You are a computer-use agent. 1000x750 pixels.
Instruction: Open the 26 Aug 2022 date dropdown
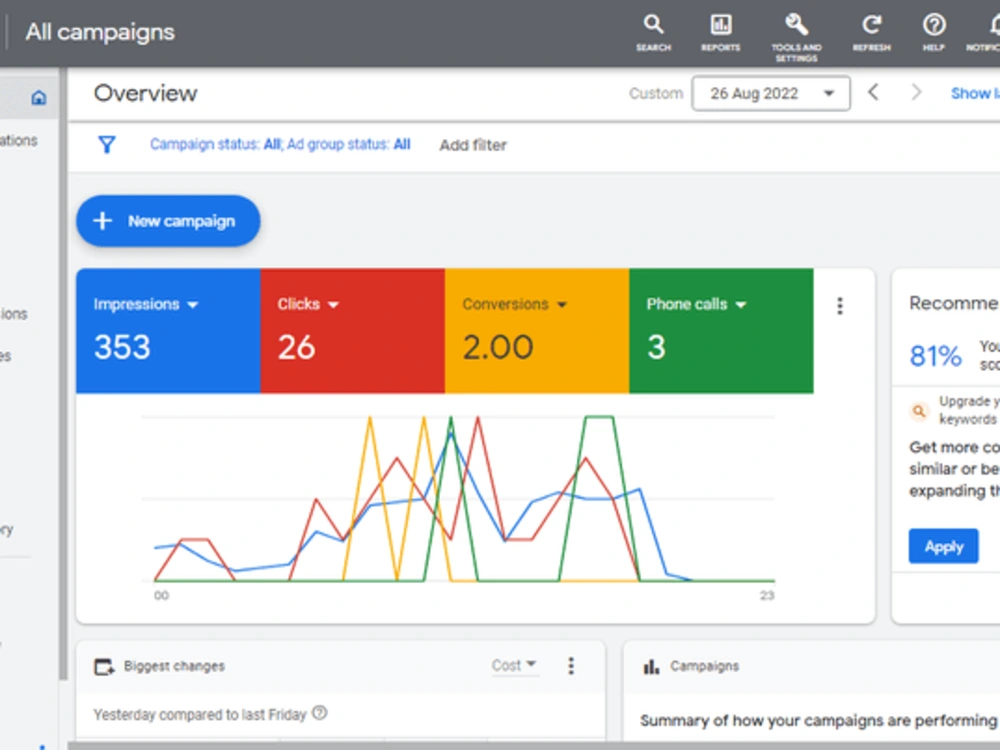[770, 93]
